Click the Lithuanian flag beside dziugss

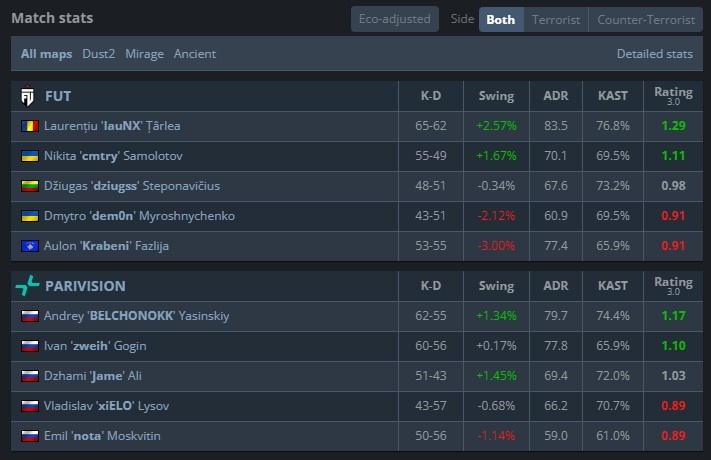(29, 186)
